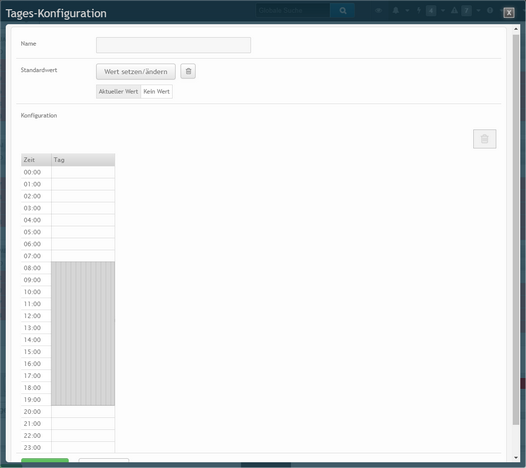Click the Zeit column header
Image resolution: width=526 pixels, height=468 pixels.
[36, 160]
